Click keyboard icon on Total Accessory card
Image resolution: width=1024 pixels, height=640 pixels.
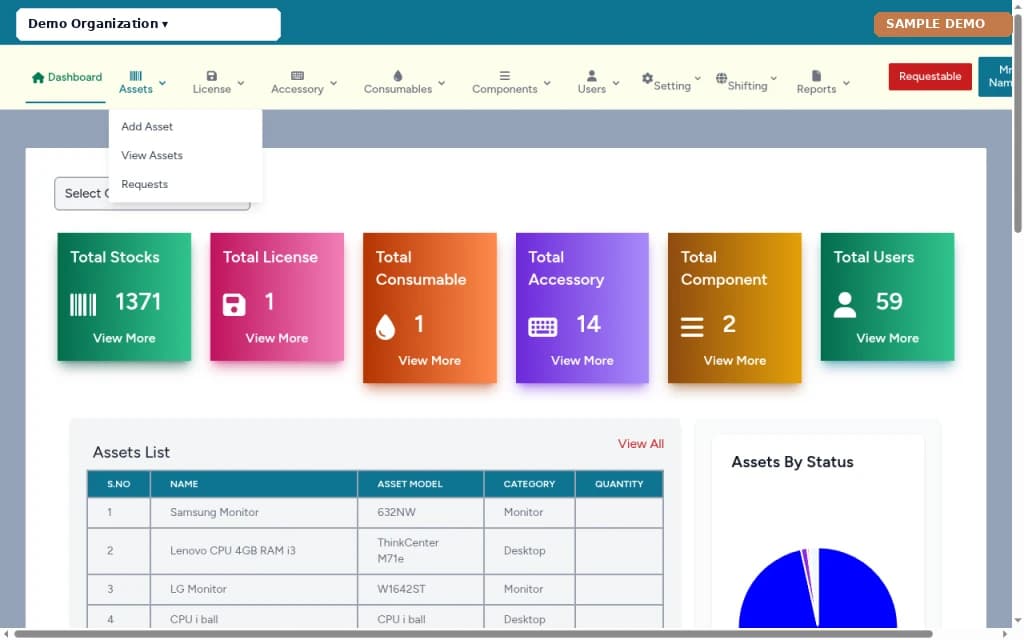pos(543,327)
